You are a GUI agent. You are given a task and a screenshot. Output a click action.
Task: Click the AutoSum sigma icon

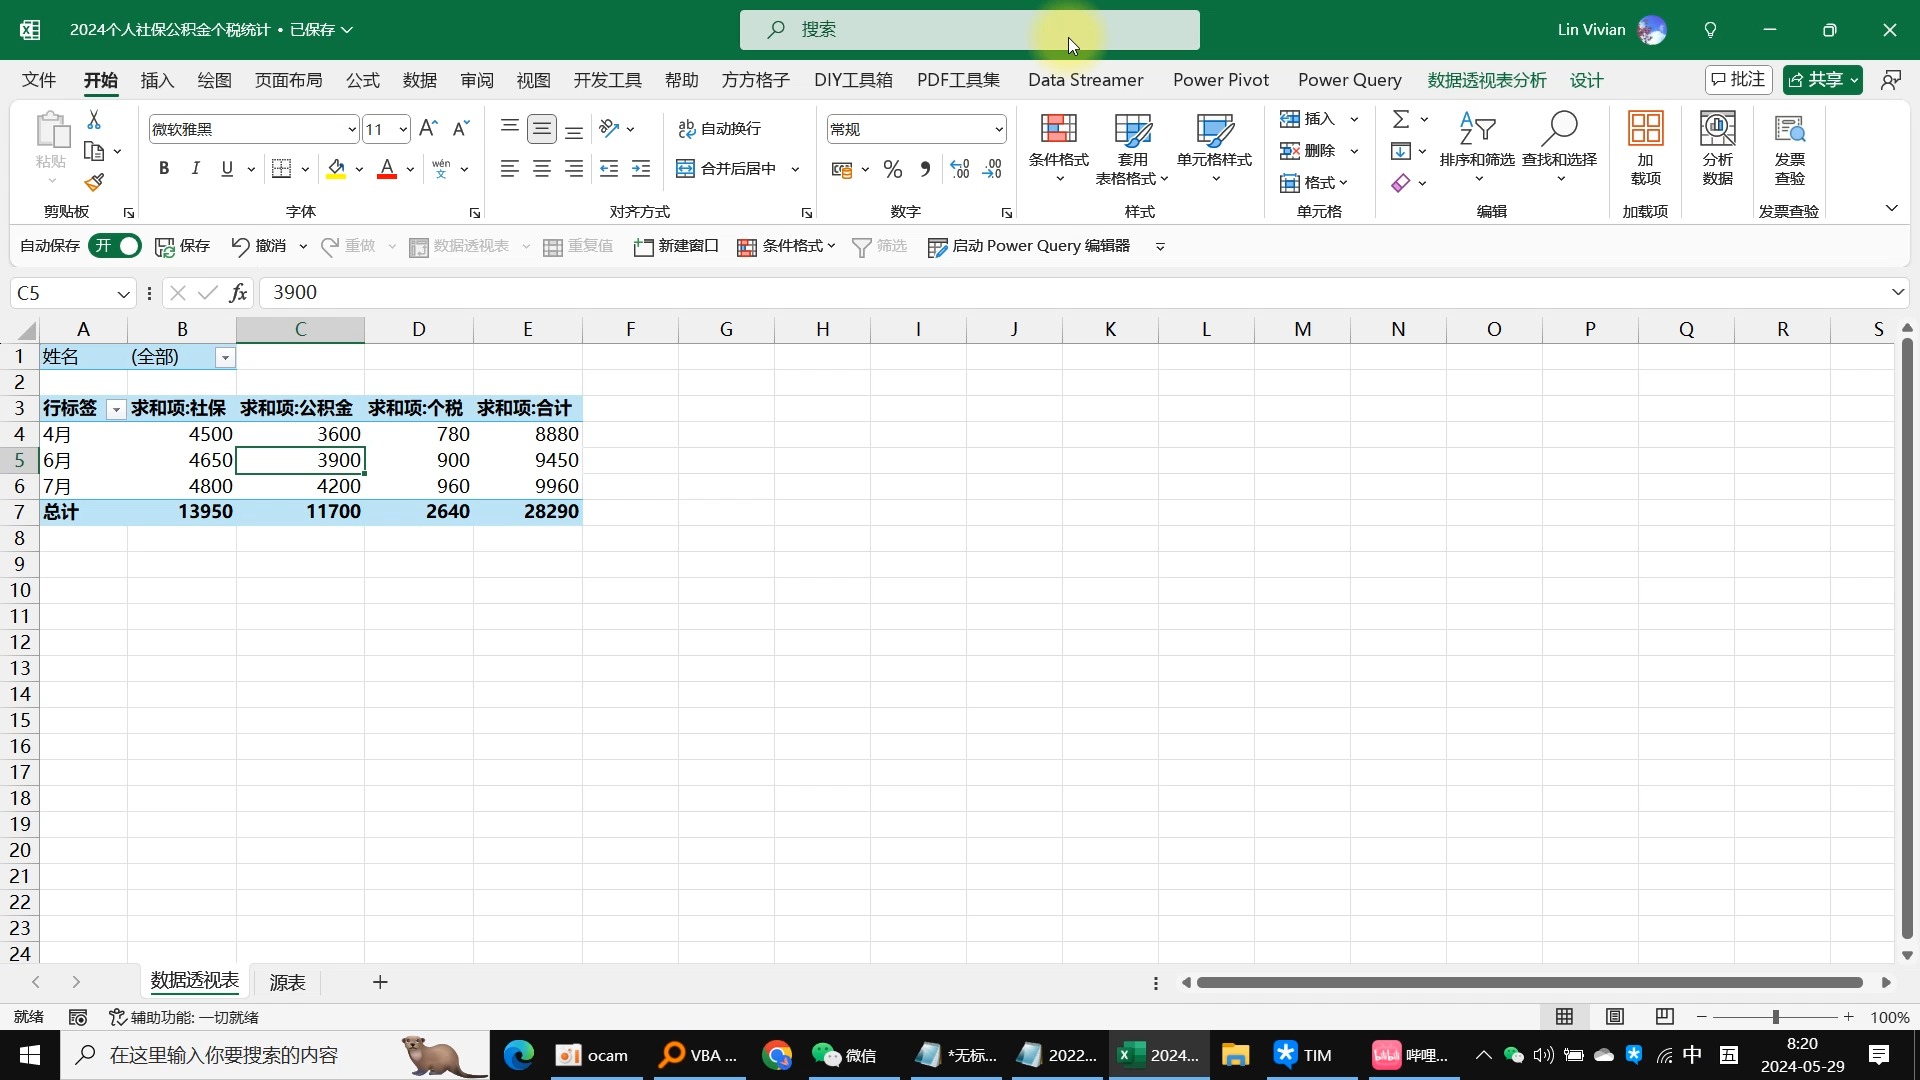click(1401, 119)
